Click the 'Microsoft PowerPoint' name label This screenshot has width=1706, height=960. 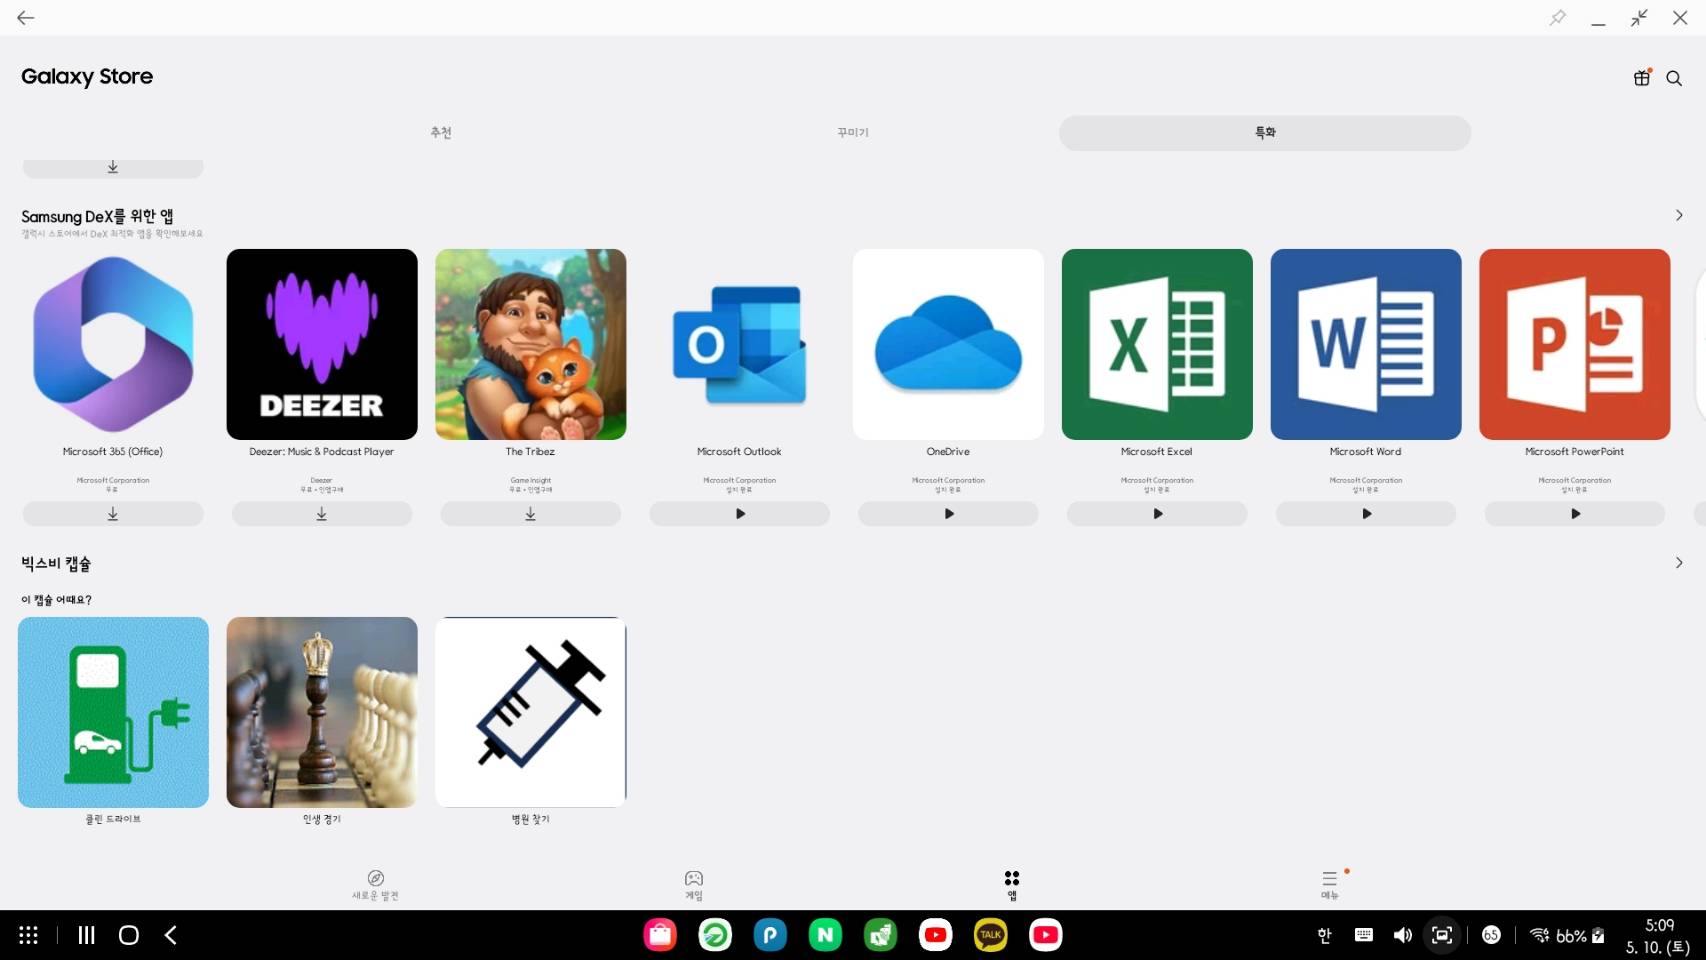coord(1575,452)
